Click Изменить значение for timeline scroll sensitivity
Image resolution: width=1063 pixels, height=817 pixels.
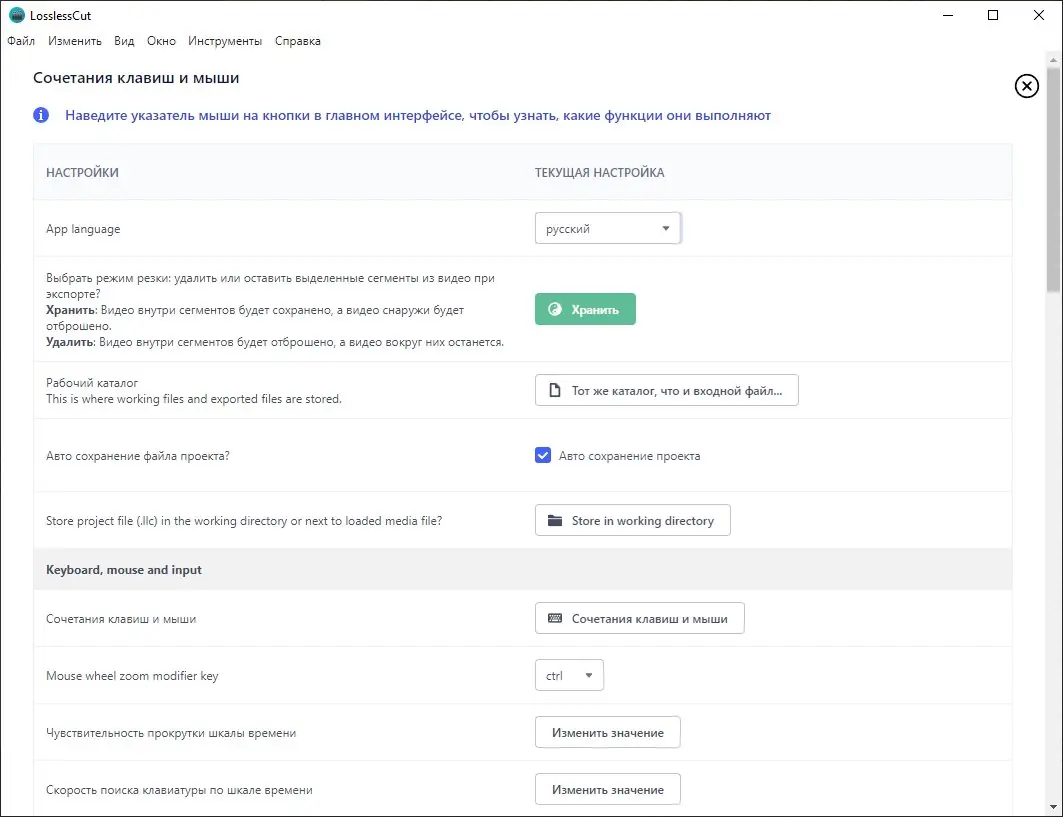click(607, 732)
